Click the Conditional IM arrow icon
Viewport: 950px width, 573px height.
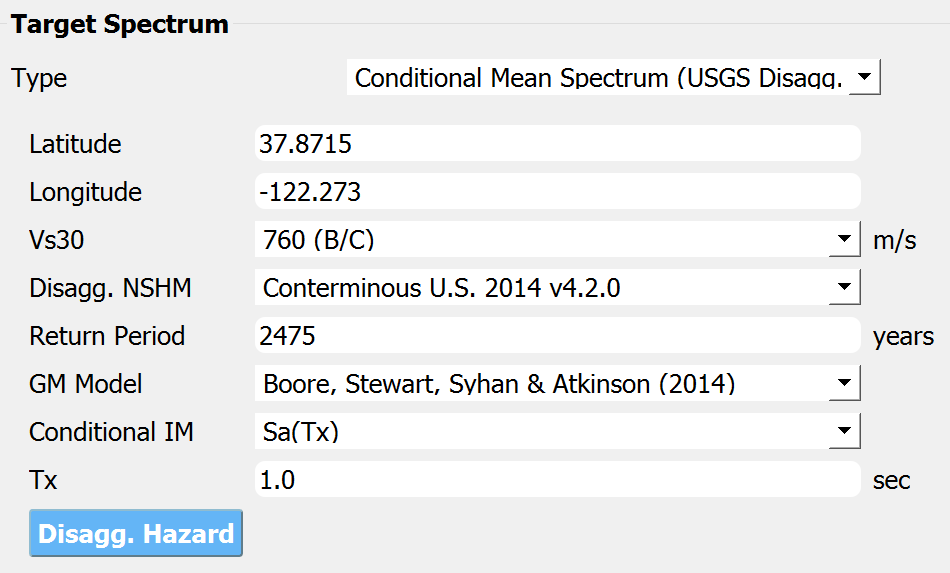(x=845, y=431)
